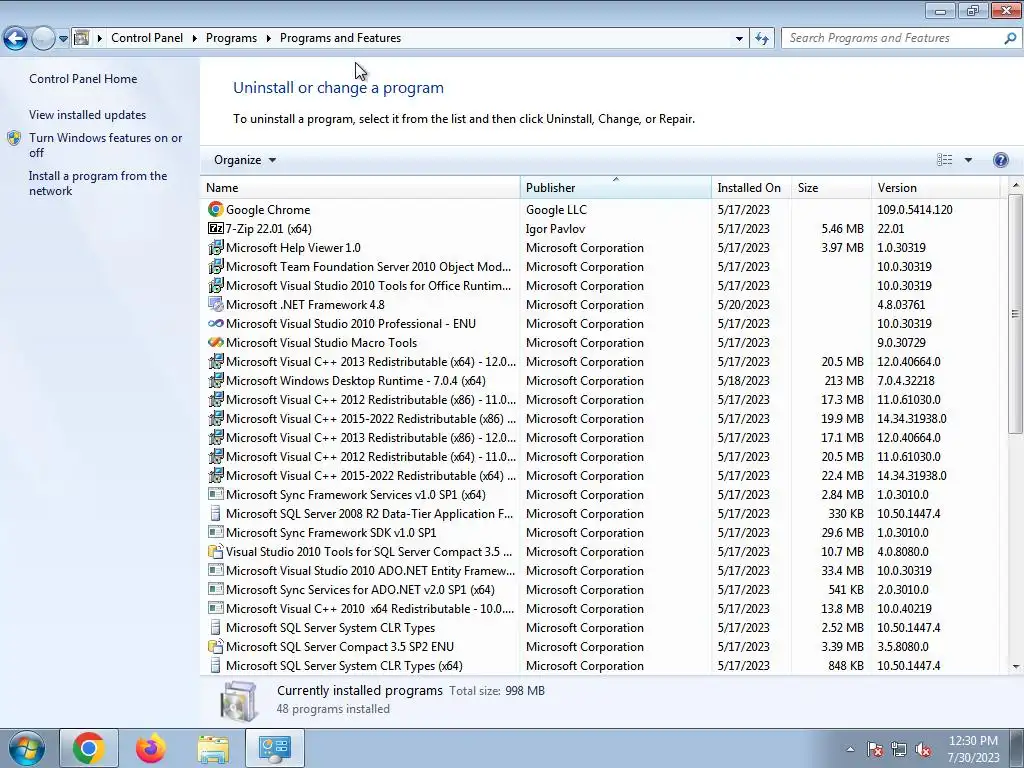
Task: Click Microsoft Sync Framework SDK v1.0 SP1 icon
Action: pyautogui.click(x=216, y=532)
